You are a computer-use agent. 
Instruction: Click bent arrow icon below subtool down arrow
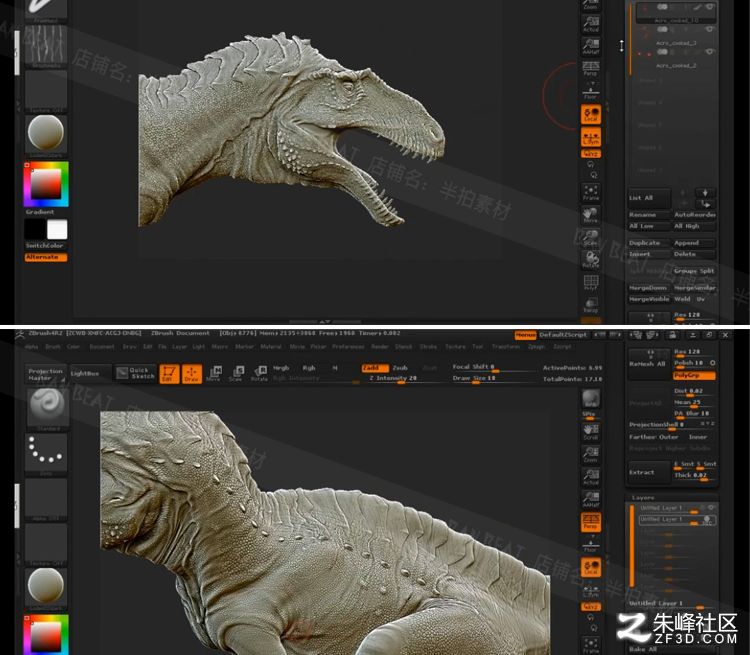pyautogui.click(x=705, y=204)
